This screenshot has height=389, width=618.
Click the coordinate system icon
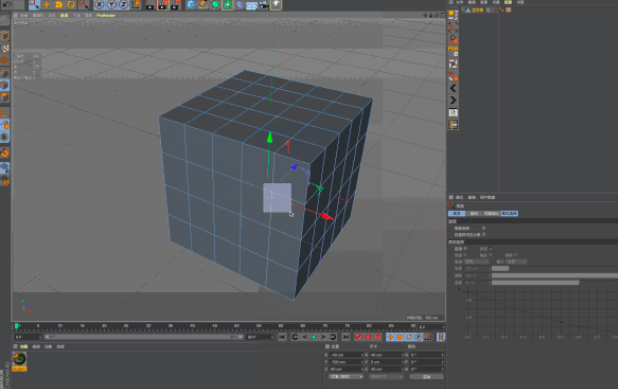pyautogui.click(x=136, y=4)
